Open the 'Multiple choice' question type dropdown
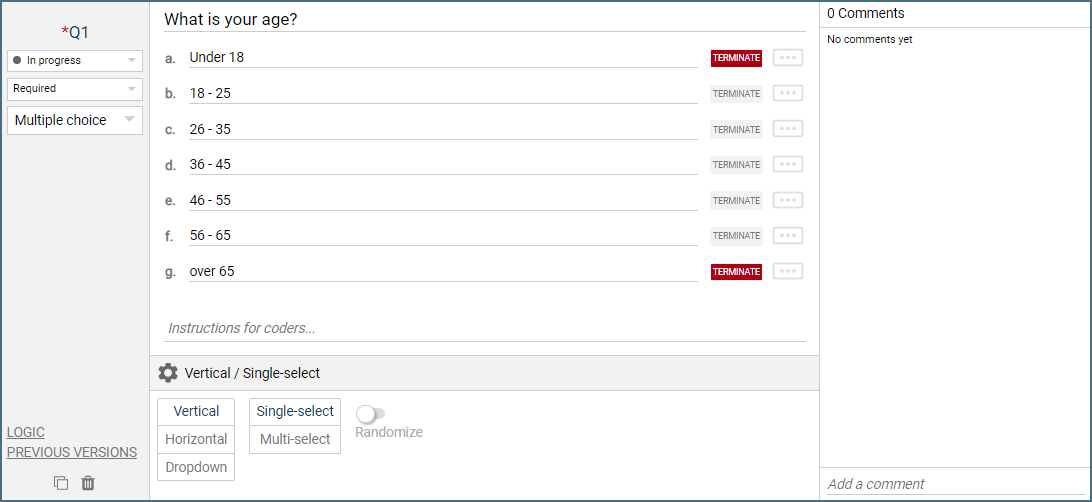This screenshot has width=1092, height=502. 75,120
